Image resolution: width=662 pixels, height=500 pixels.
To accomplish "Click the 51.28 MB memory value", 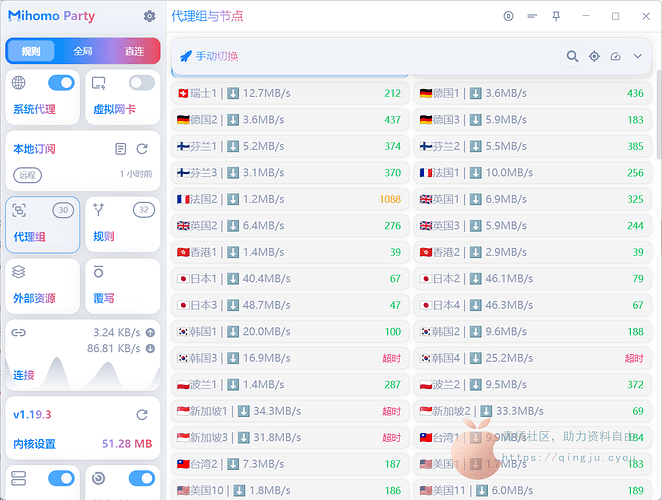I will pos(127,444).
